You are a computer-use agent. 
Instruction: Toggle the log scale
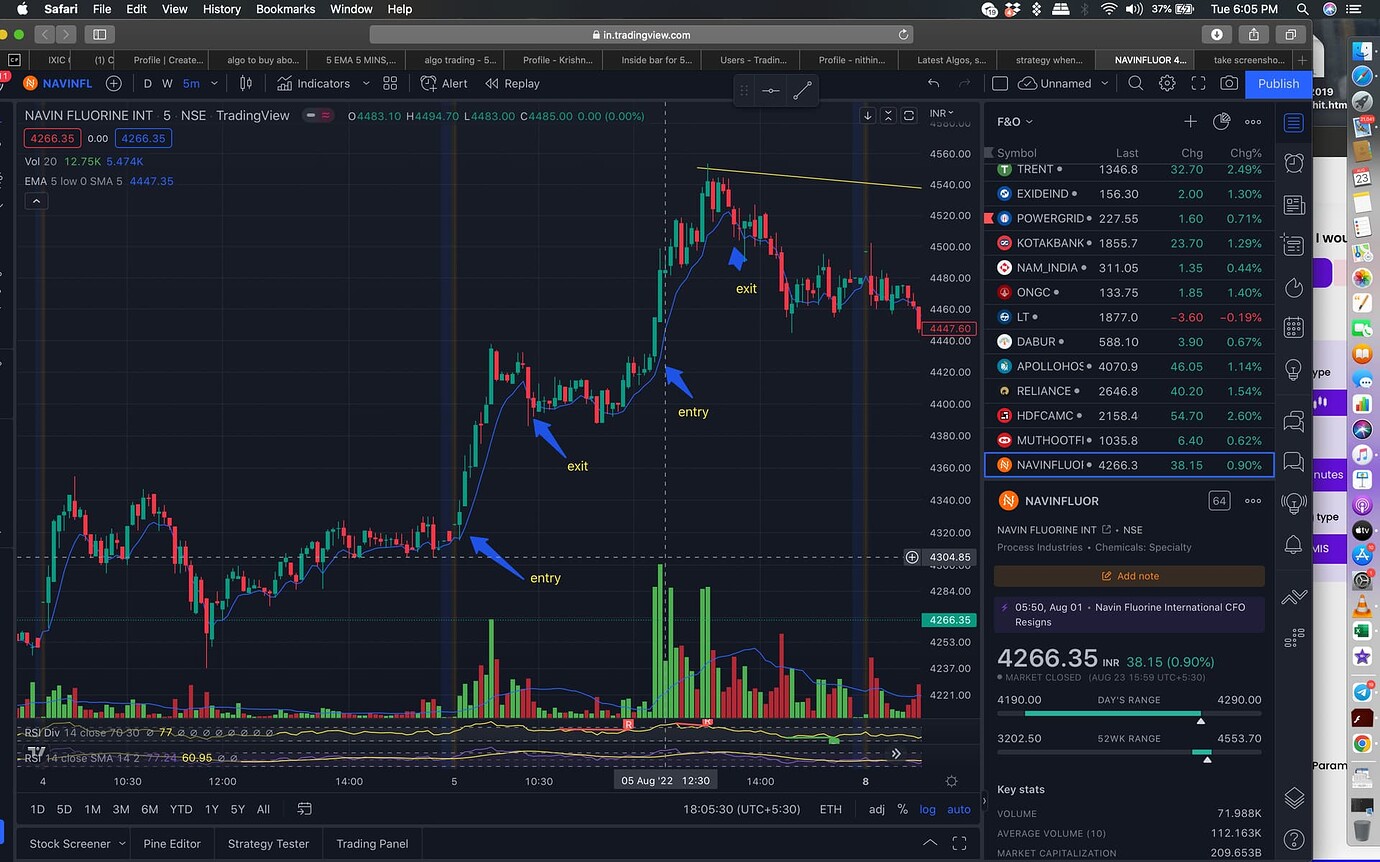point(928,809)
